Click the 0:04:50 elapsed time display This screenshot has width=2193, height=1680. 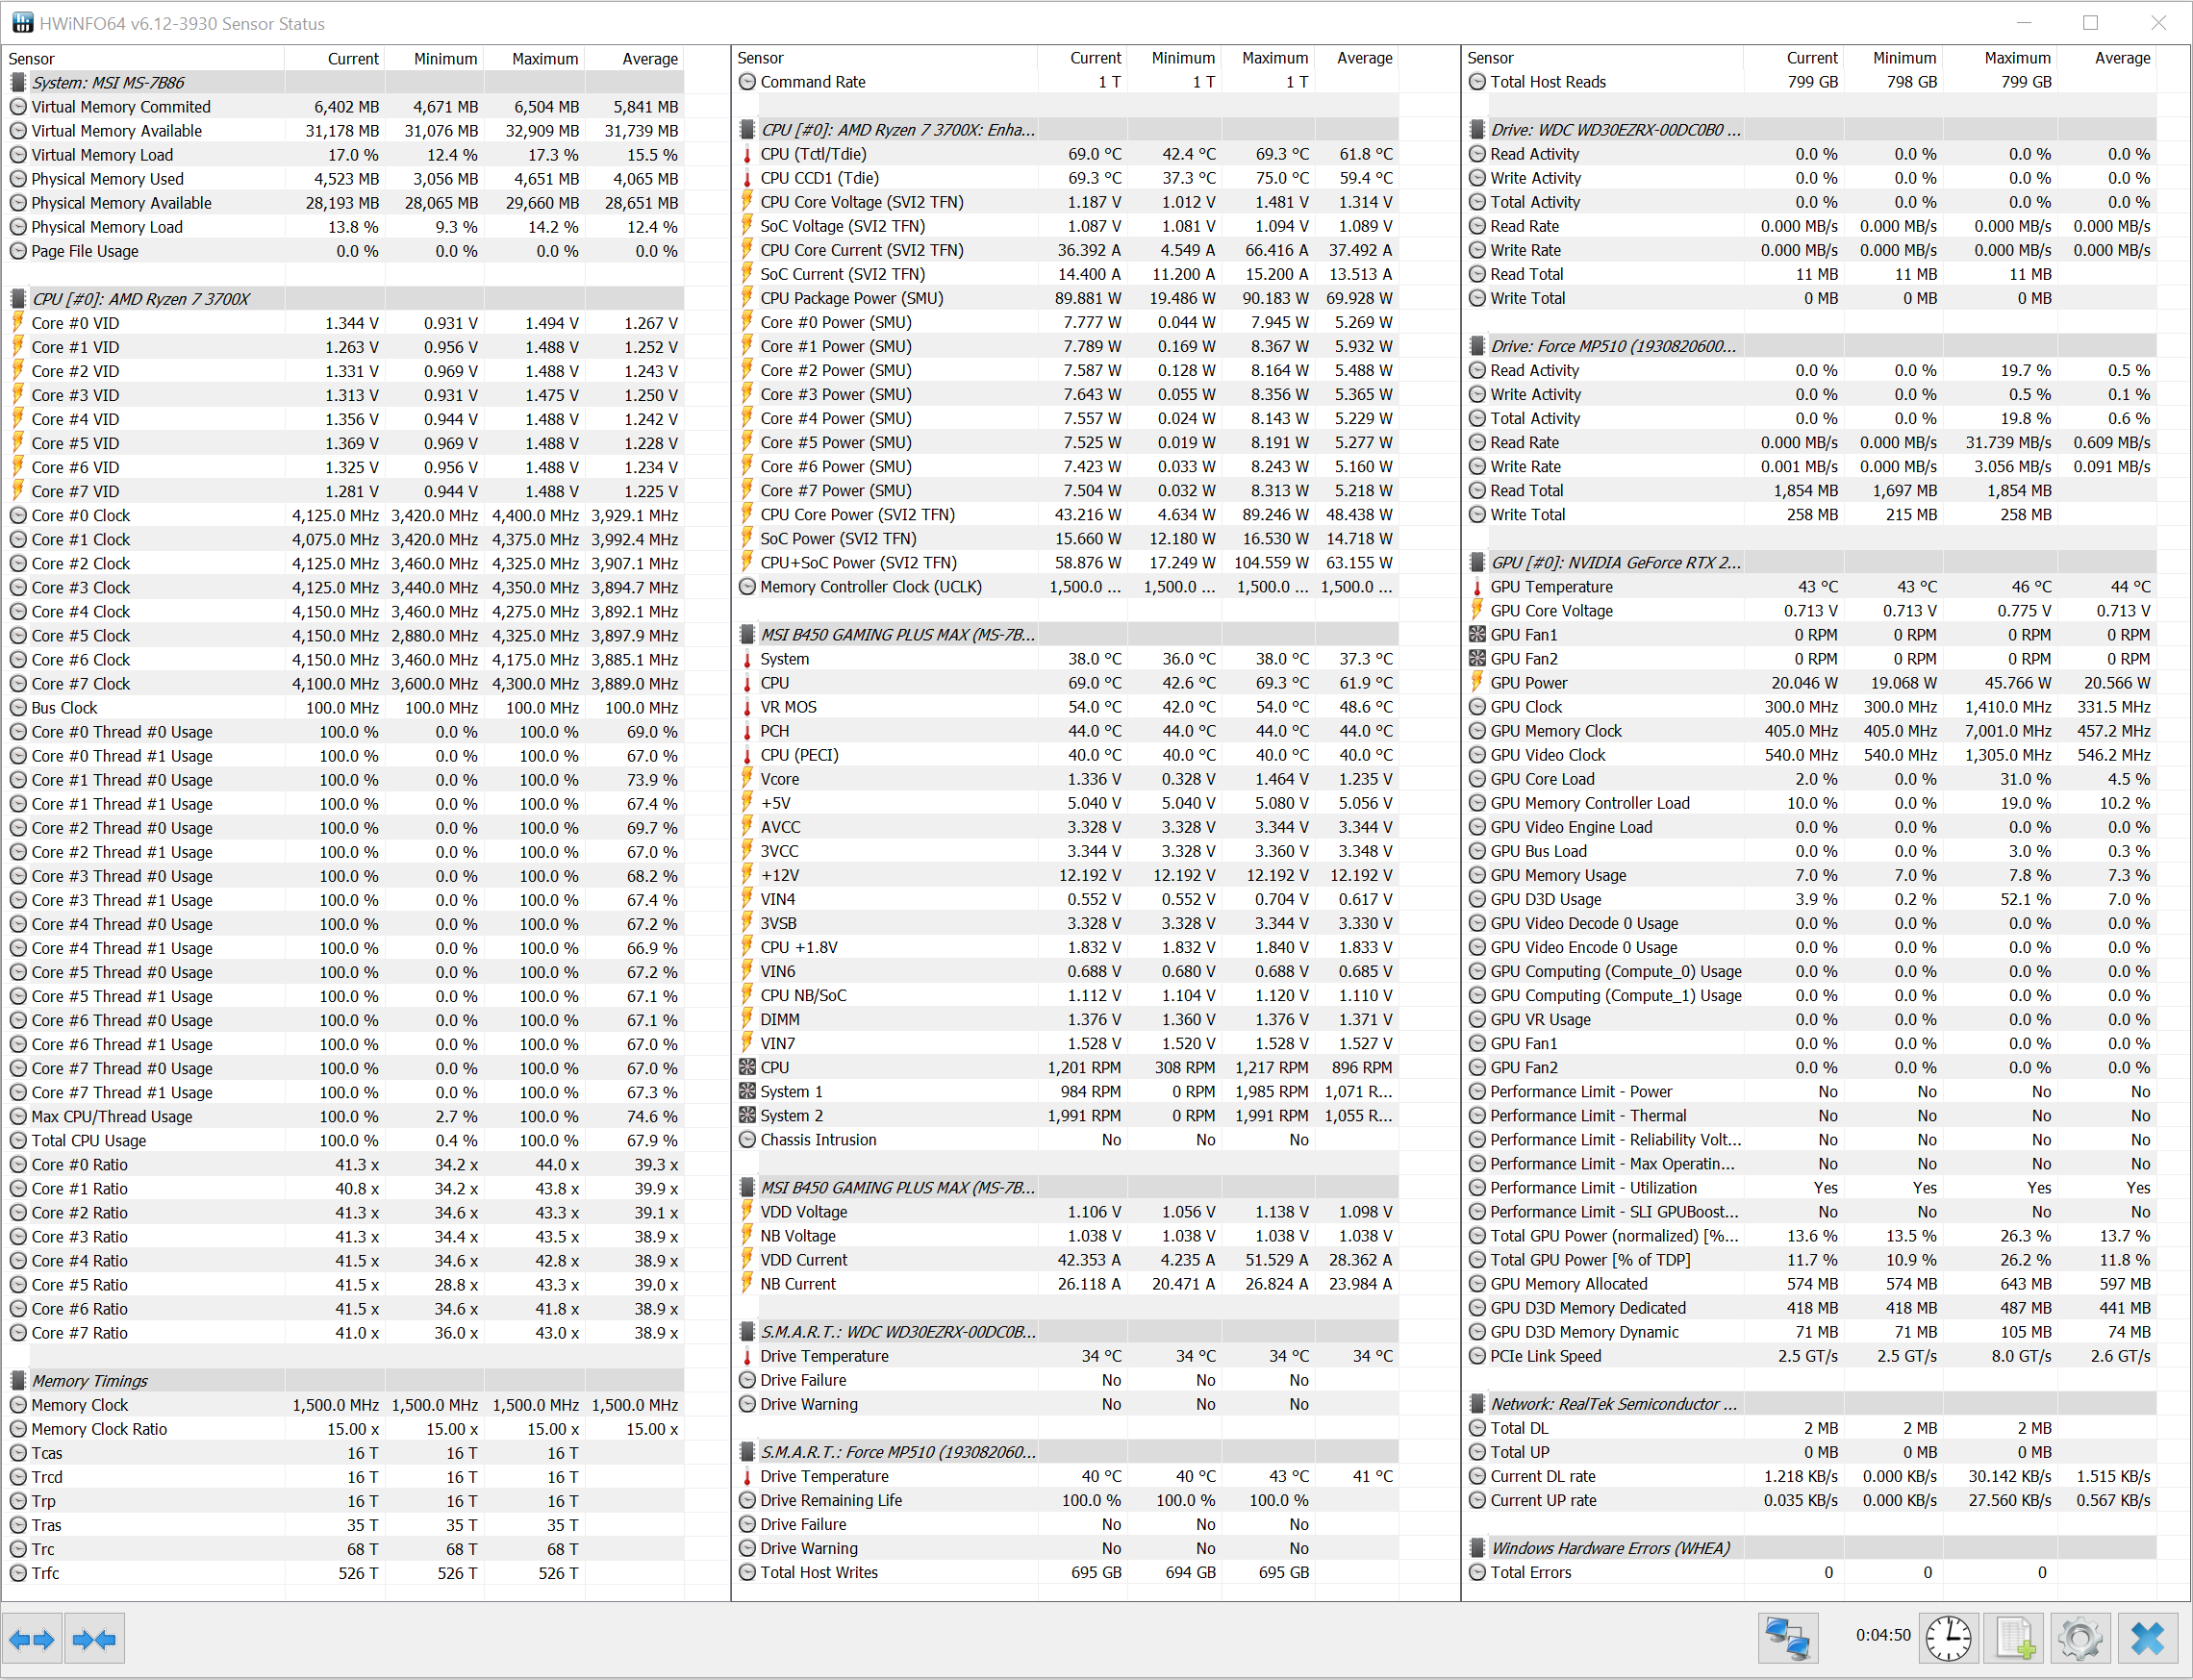(x=1882, y=1636)
